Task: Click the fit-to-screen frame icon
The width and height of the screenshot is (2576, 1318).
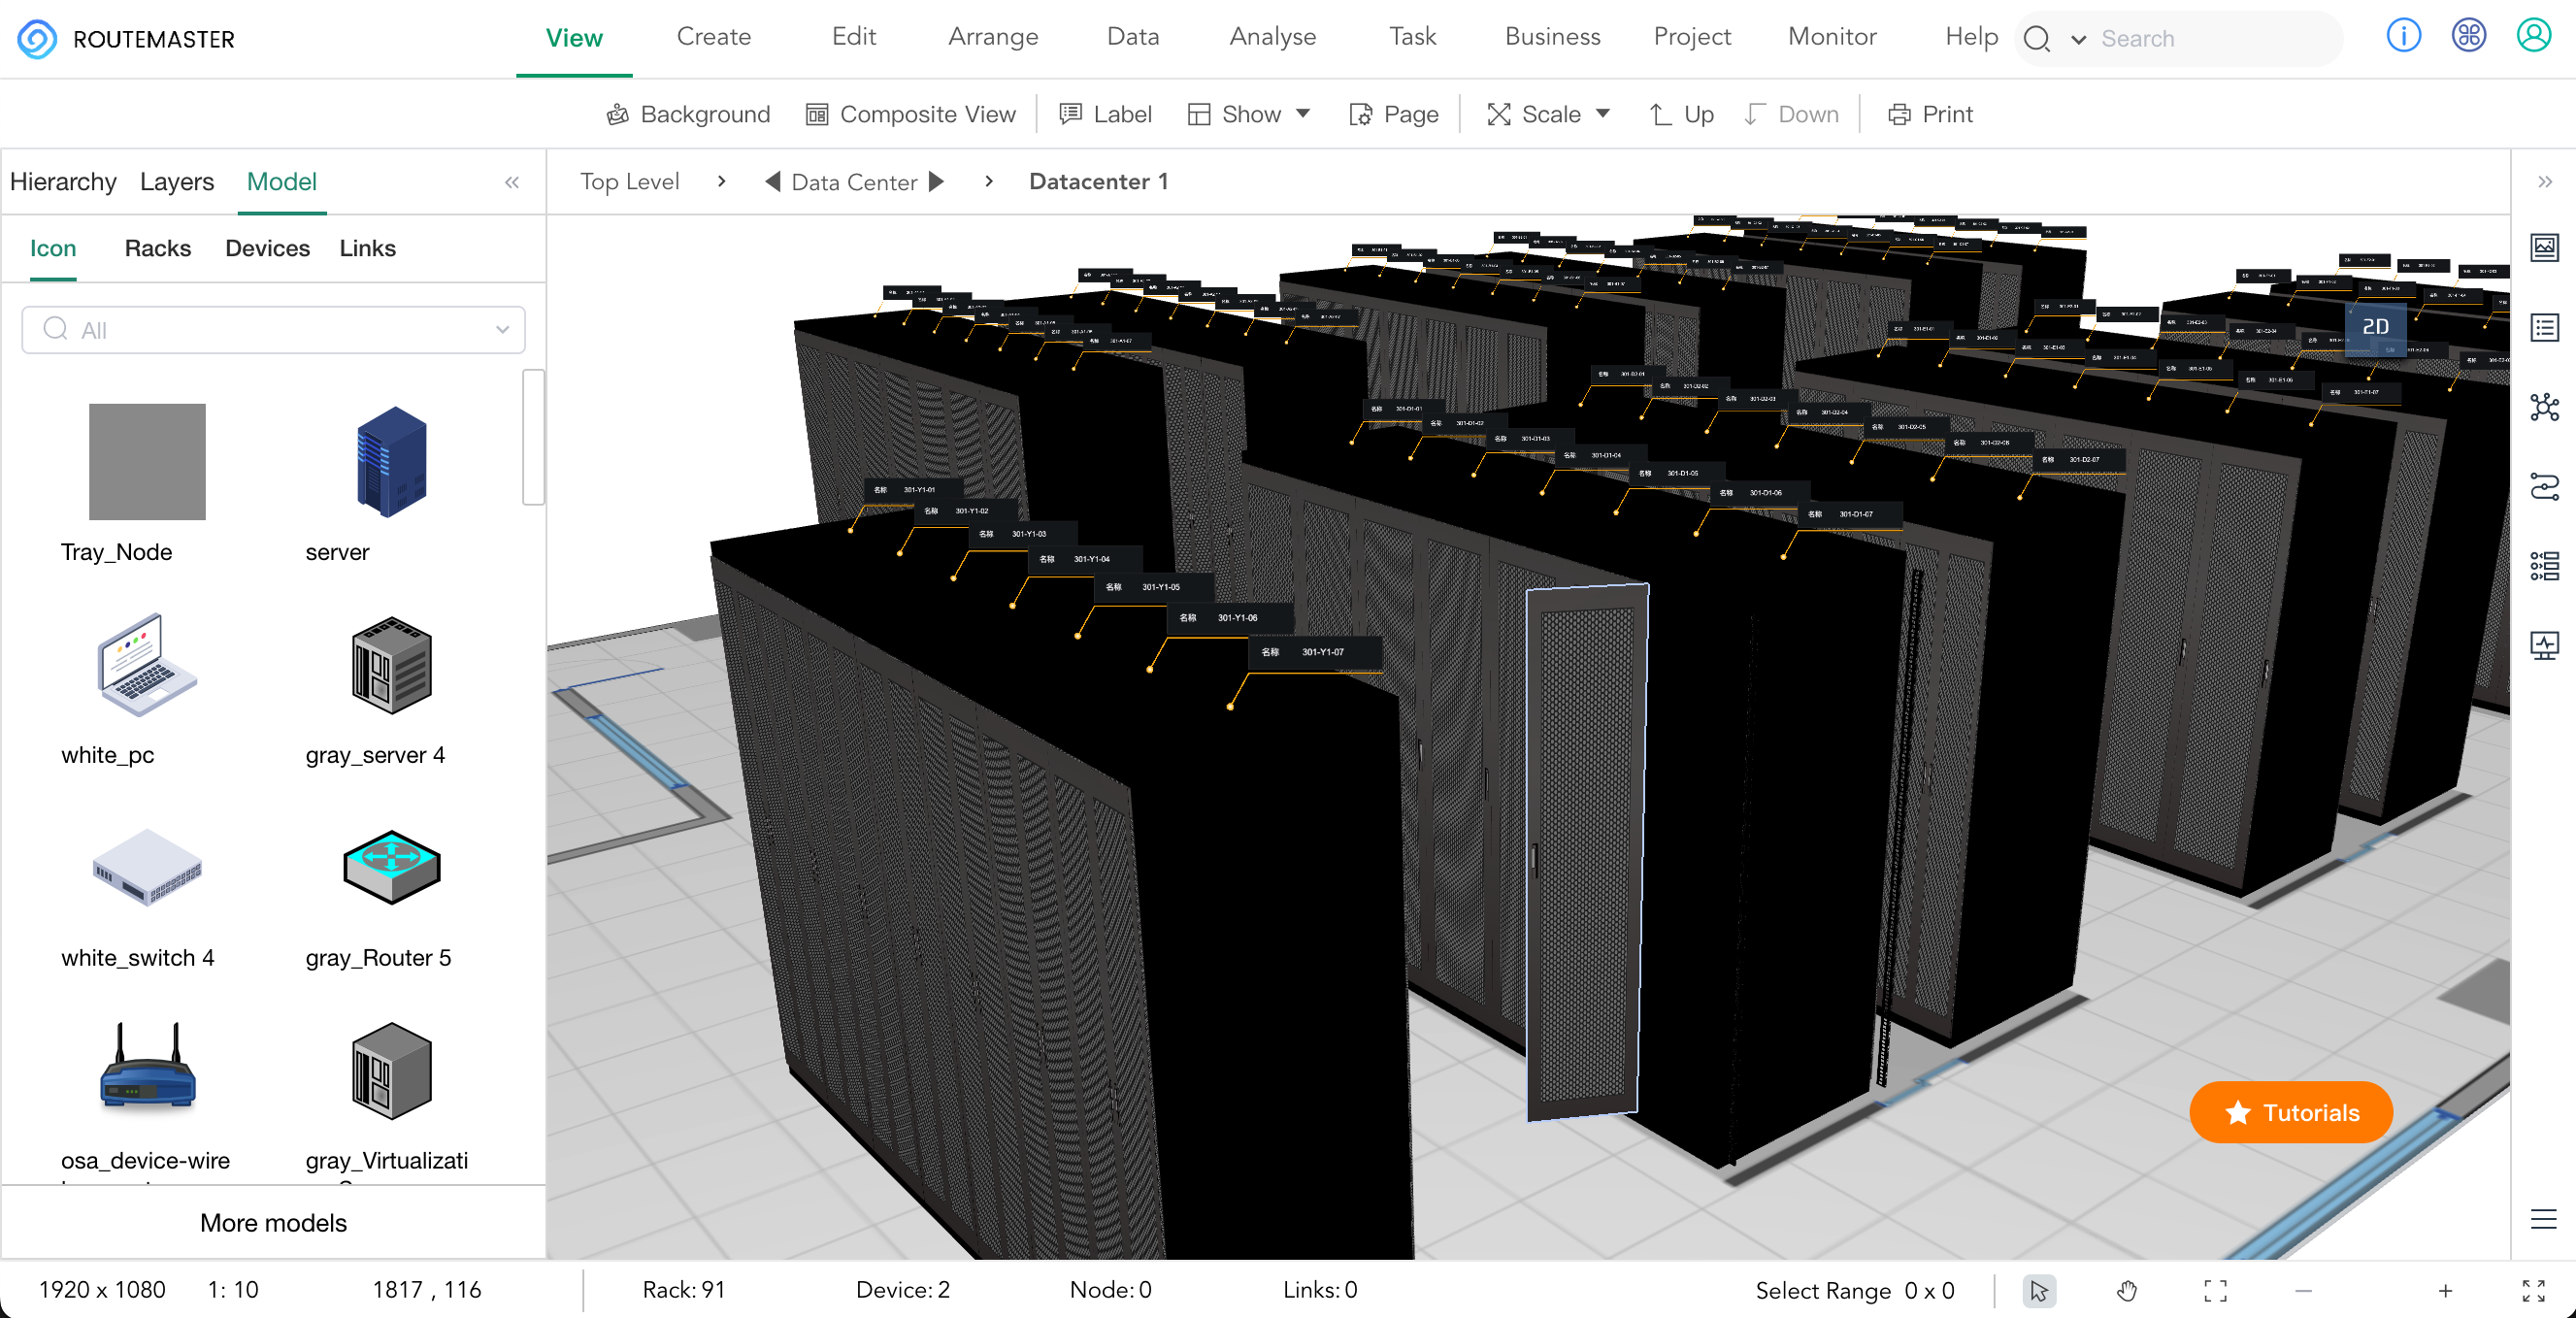Action: [2215, 1291]
